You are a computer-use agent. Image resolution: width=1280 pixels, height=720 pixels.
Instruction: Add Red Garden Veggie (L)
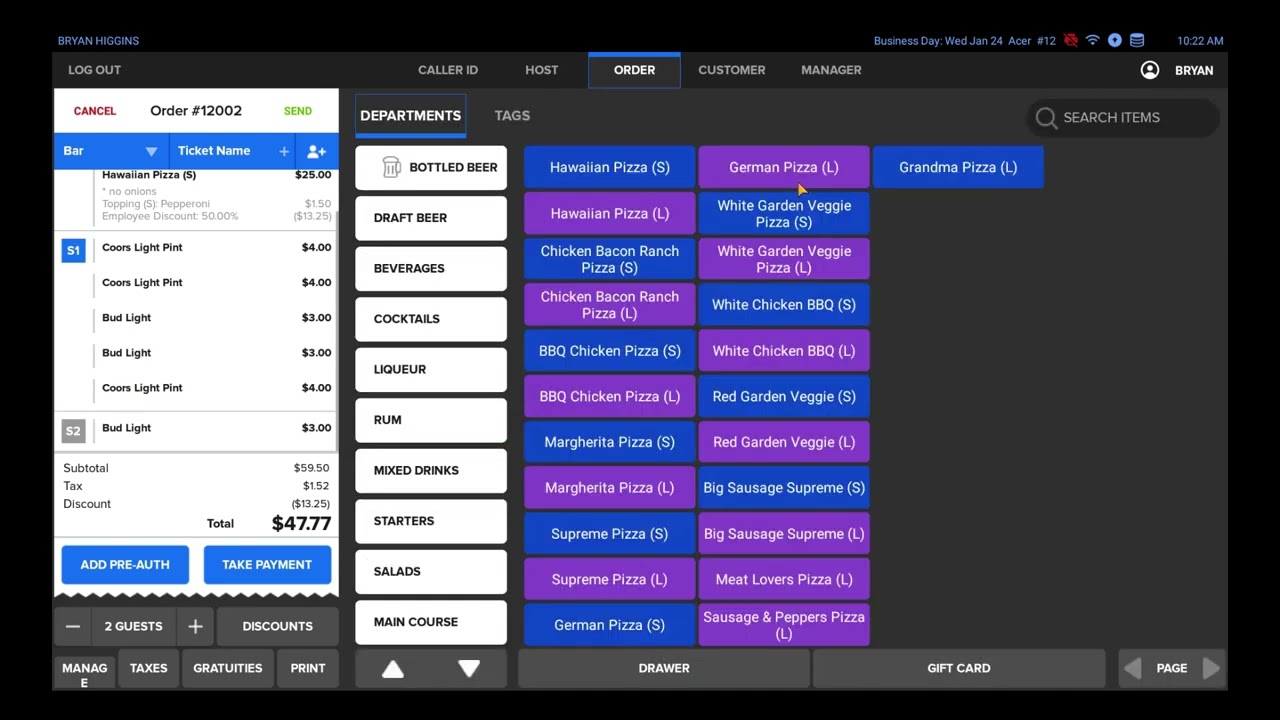(x=784, y=442)
